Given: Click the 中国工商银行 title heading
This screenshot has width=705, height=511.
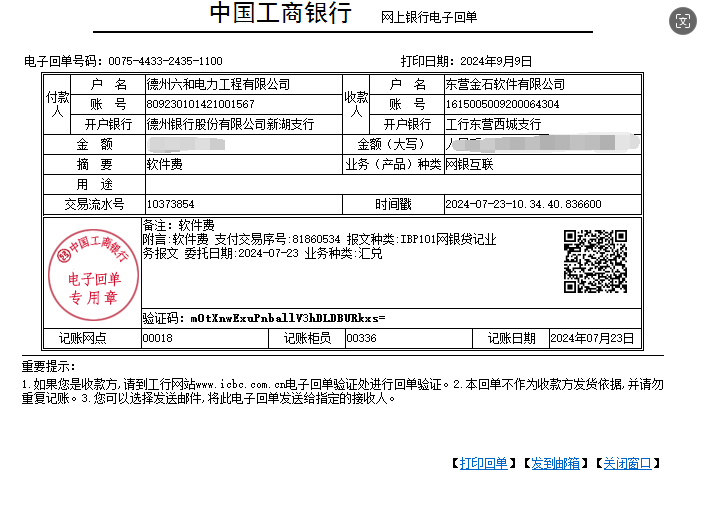Looking at the screenshot, I should pos(281,13).
